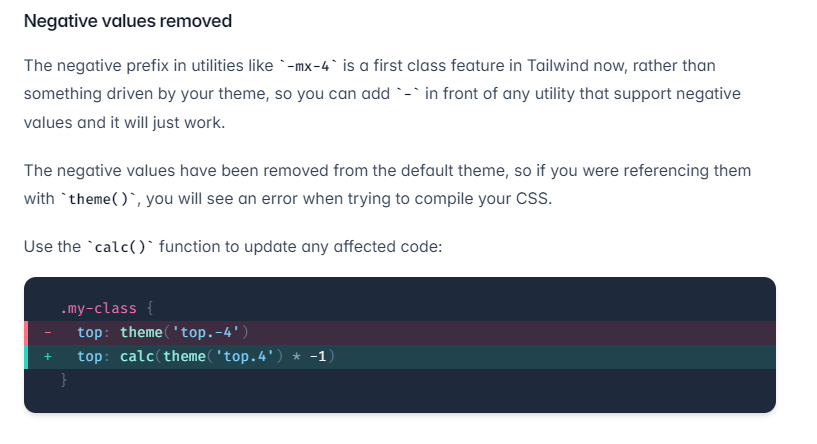
Task: Click the inline `-` code snippet
Action: 407,94
